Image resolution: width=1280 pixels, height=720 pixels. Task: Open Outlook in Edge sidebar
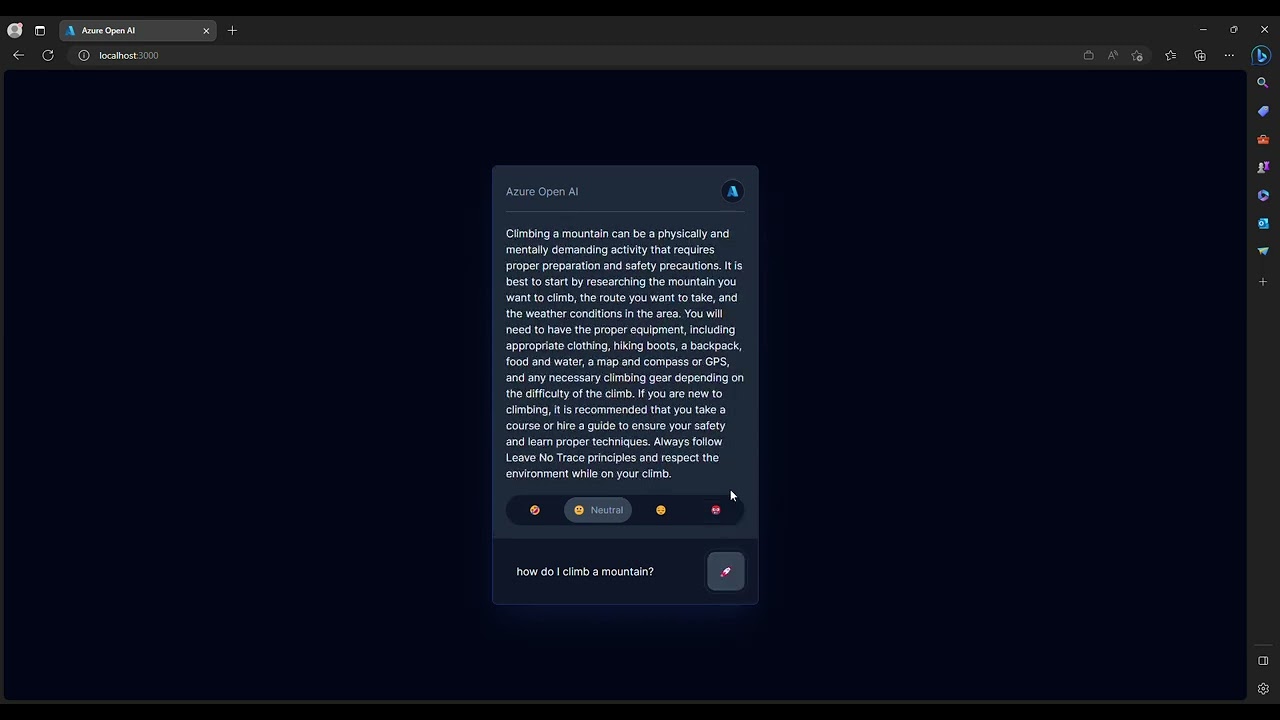(1263, 223)
